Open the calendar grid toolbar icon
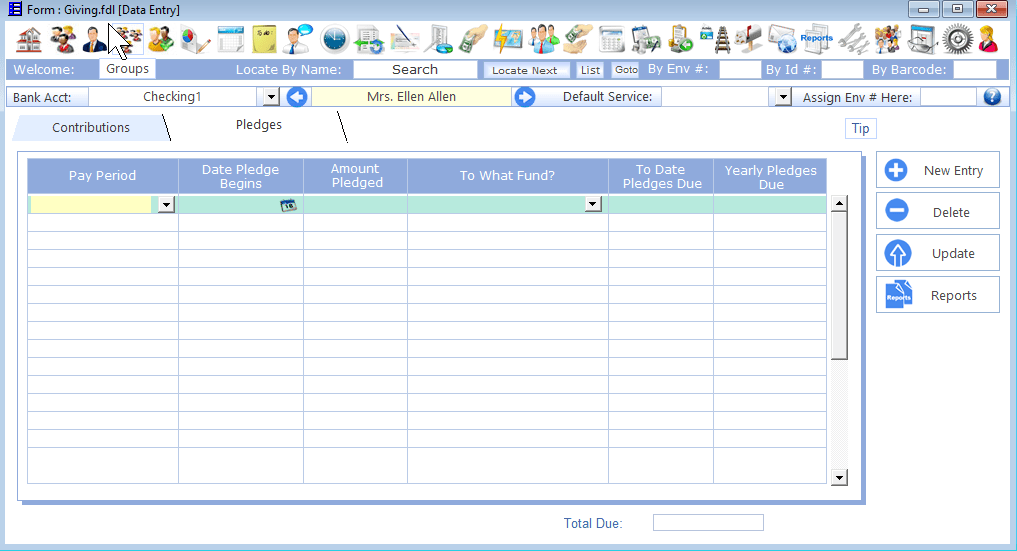1017x551 pixels. pos(230,40)
